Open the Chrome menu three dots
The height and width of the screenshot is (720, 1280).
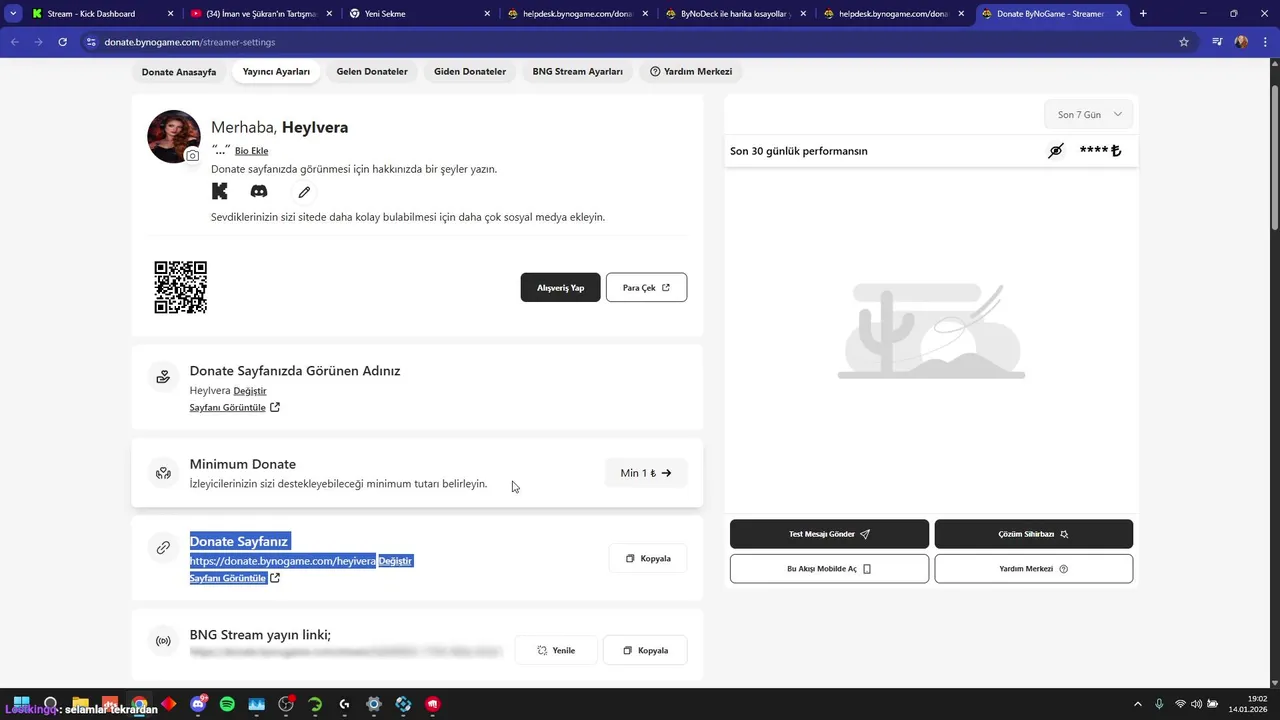1266,42
